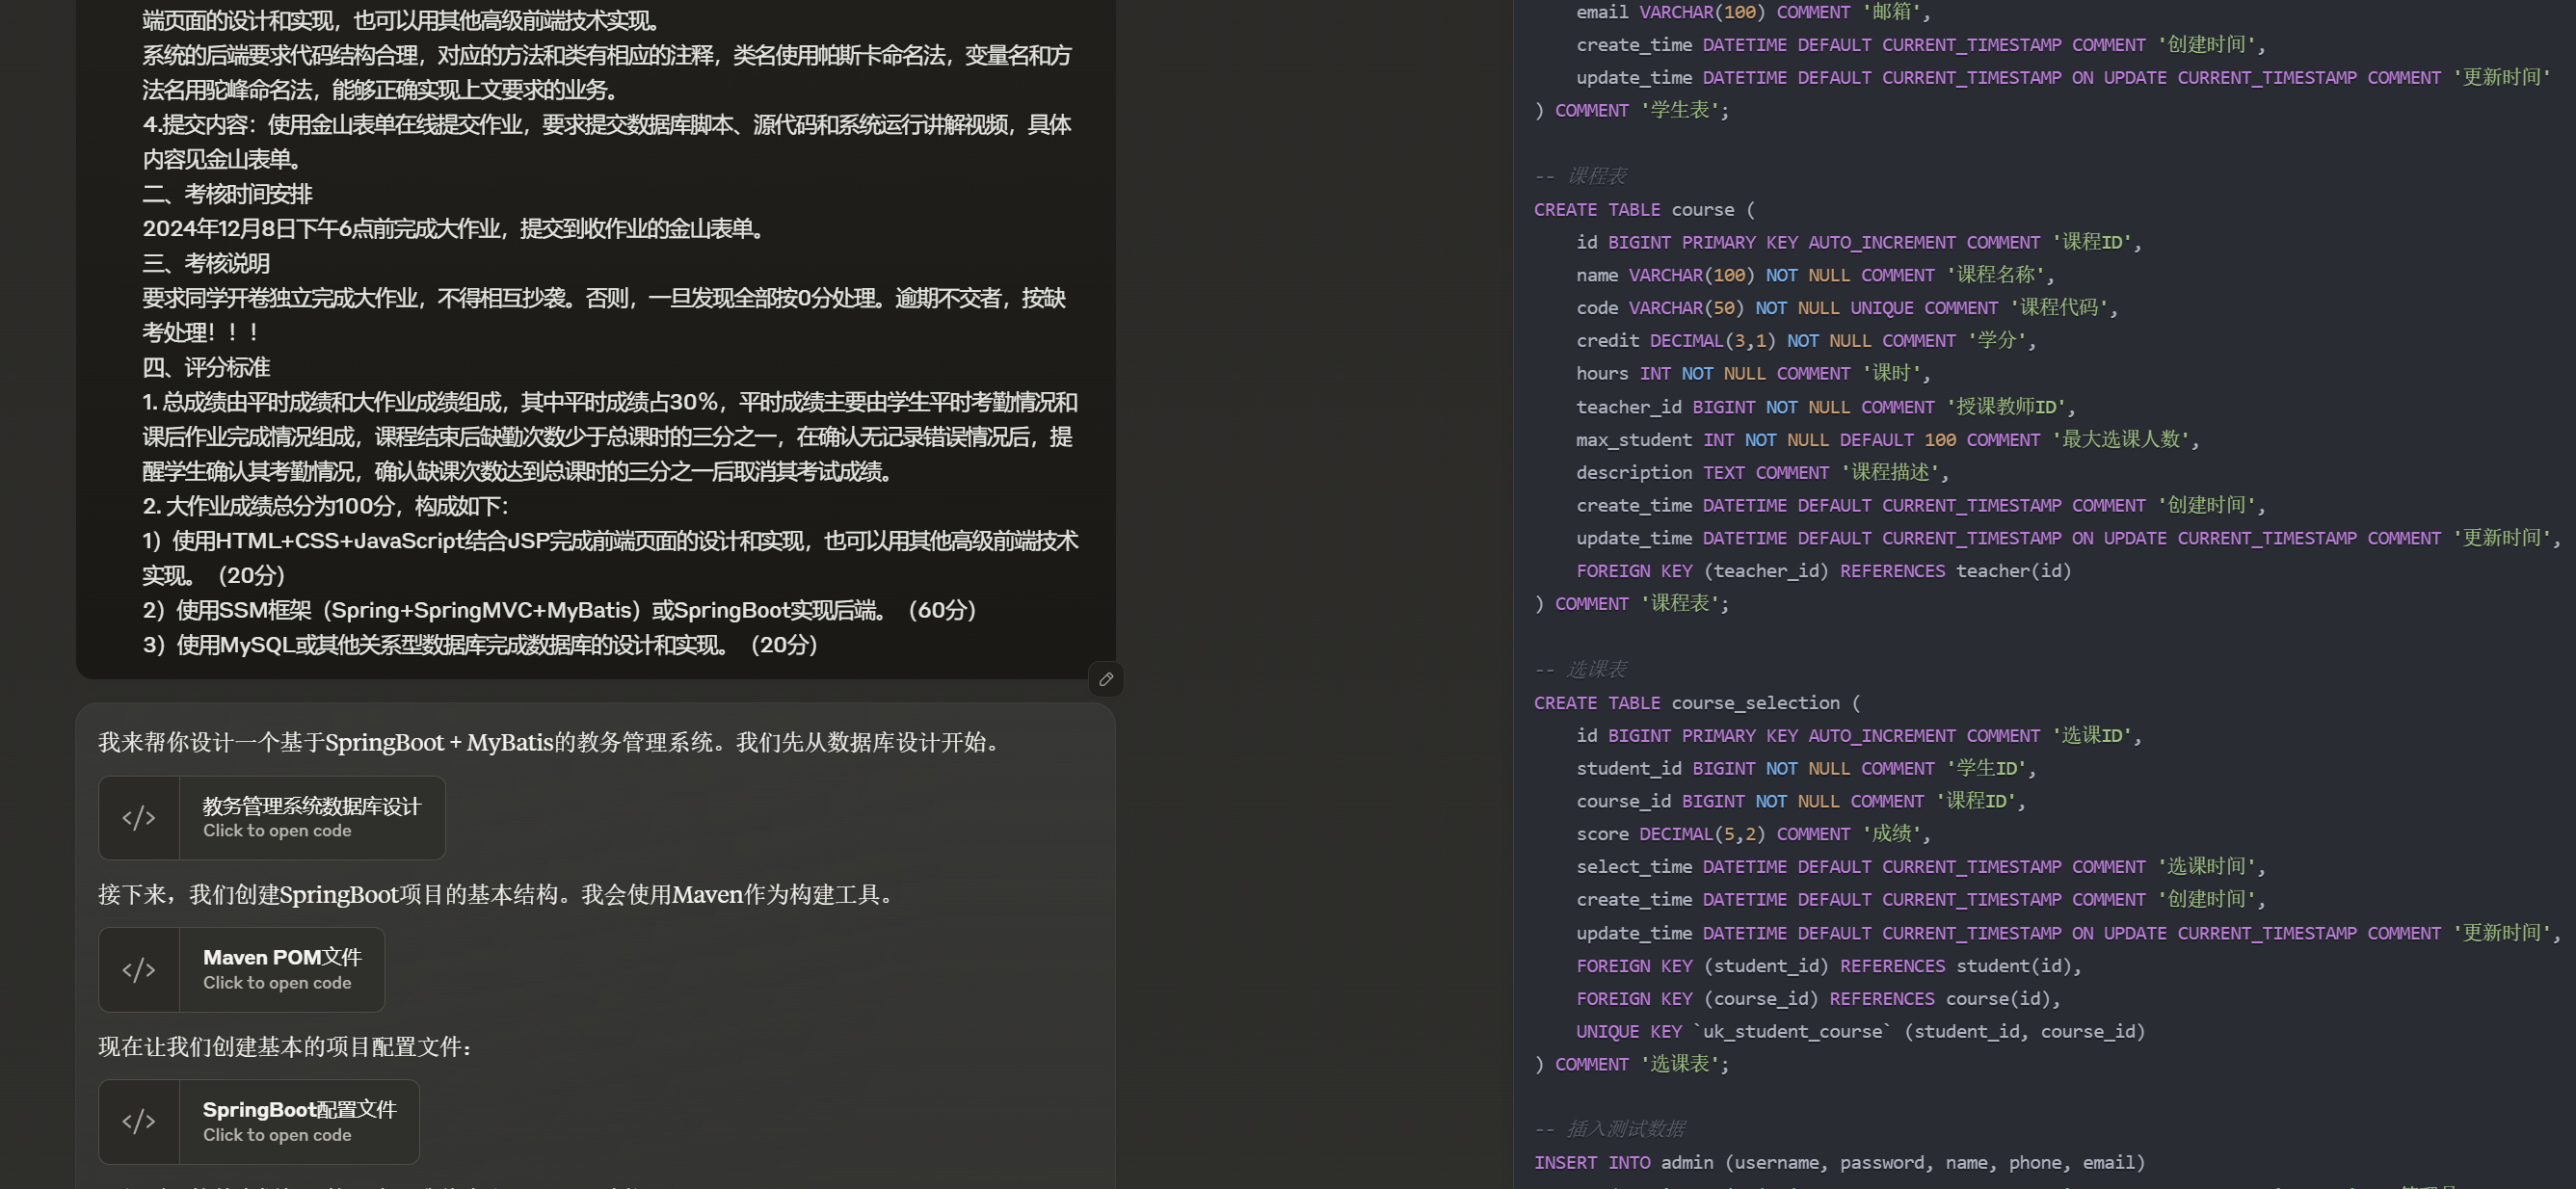2576x1189 pixels.
Task: Click the INSERT INTO admin statement line
Action: (1838, 1162)
